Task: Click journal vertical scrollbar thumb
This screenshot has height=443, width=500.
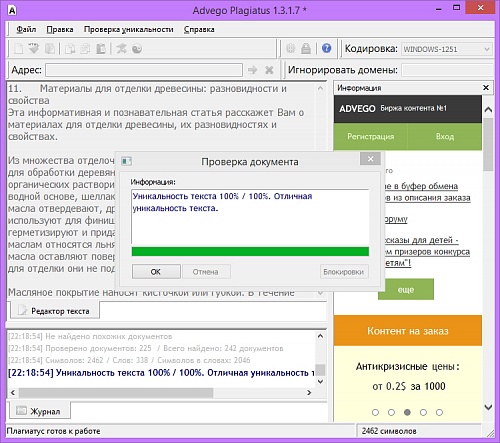Action: coord(320,370)
